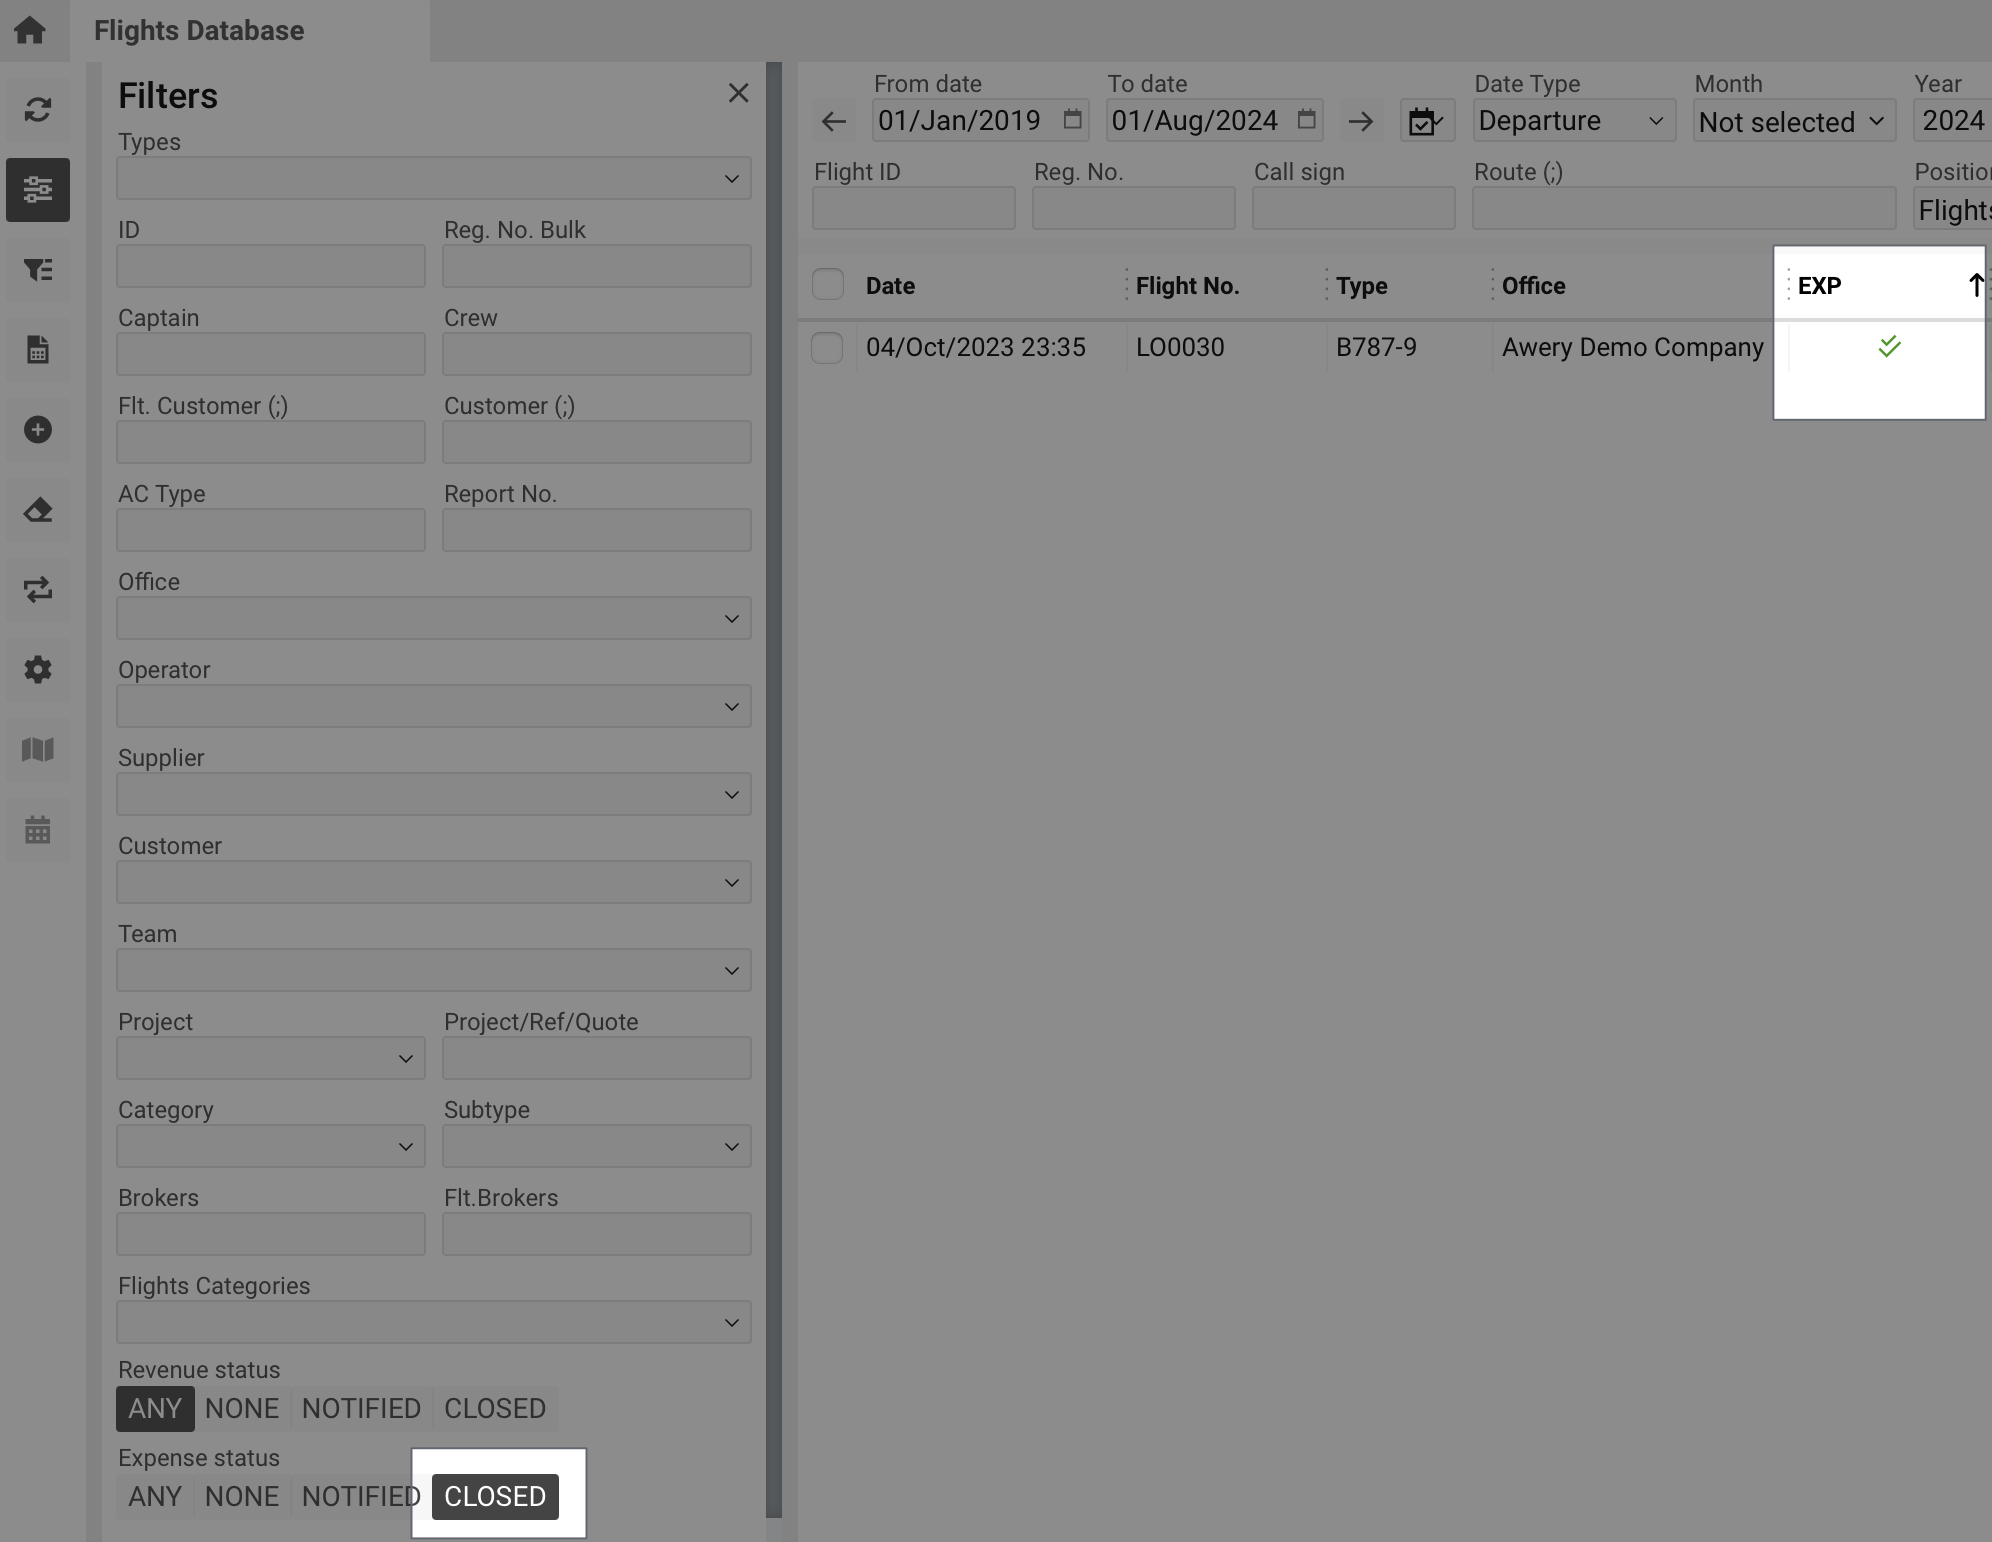
Task: Go to the previous date range arrow
Action: [x=834, y=121]
